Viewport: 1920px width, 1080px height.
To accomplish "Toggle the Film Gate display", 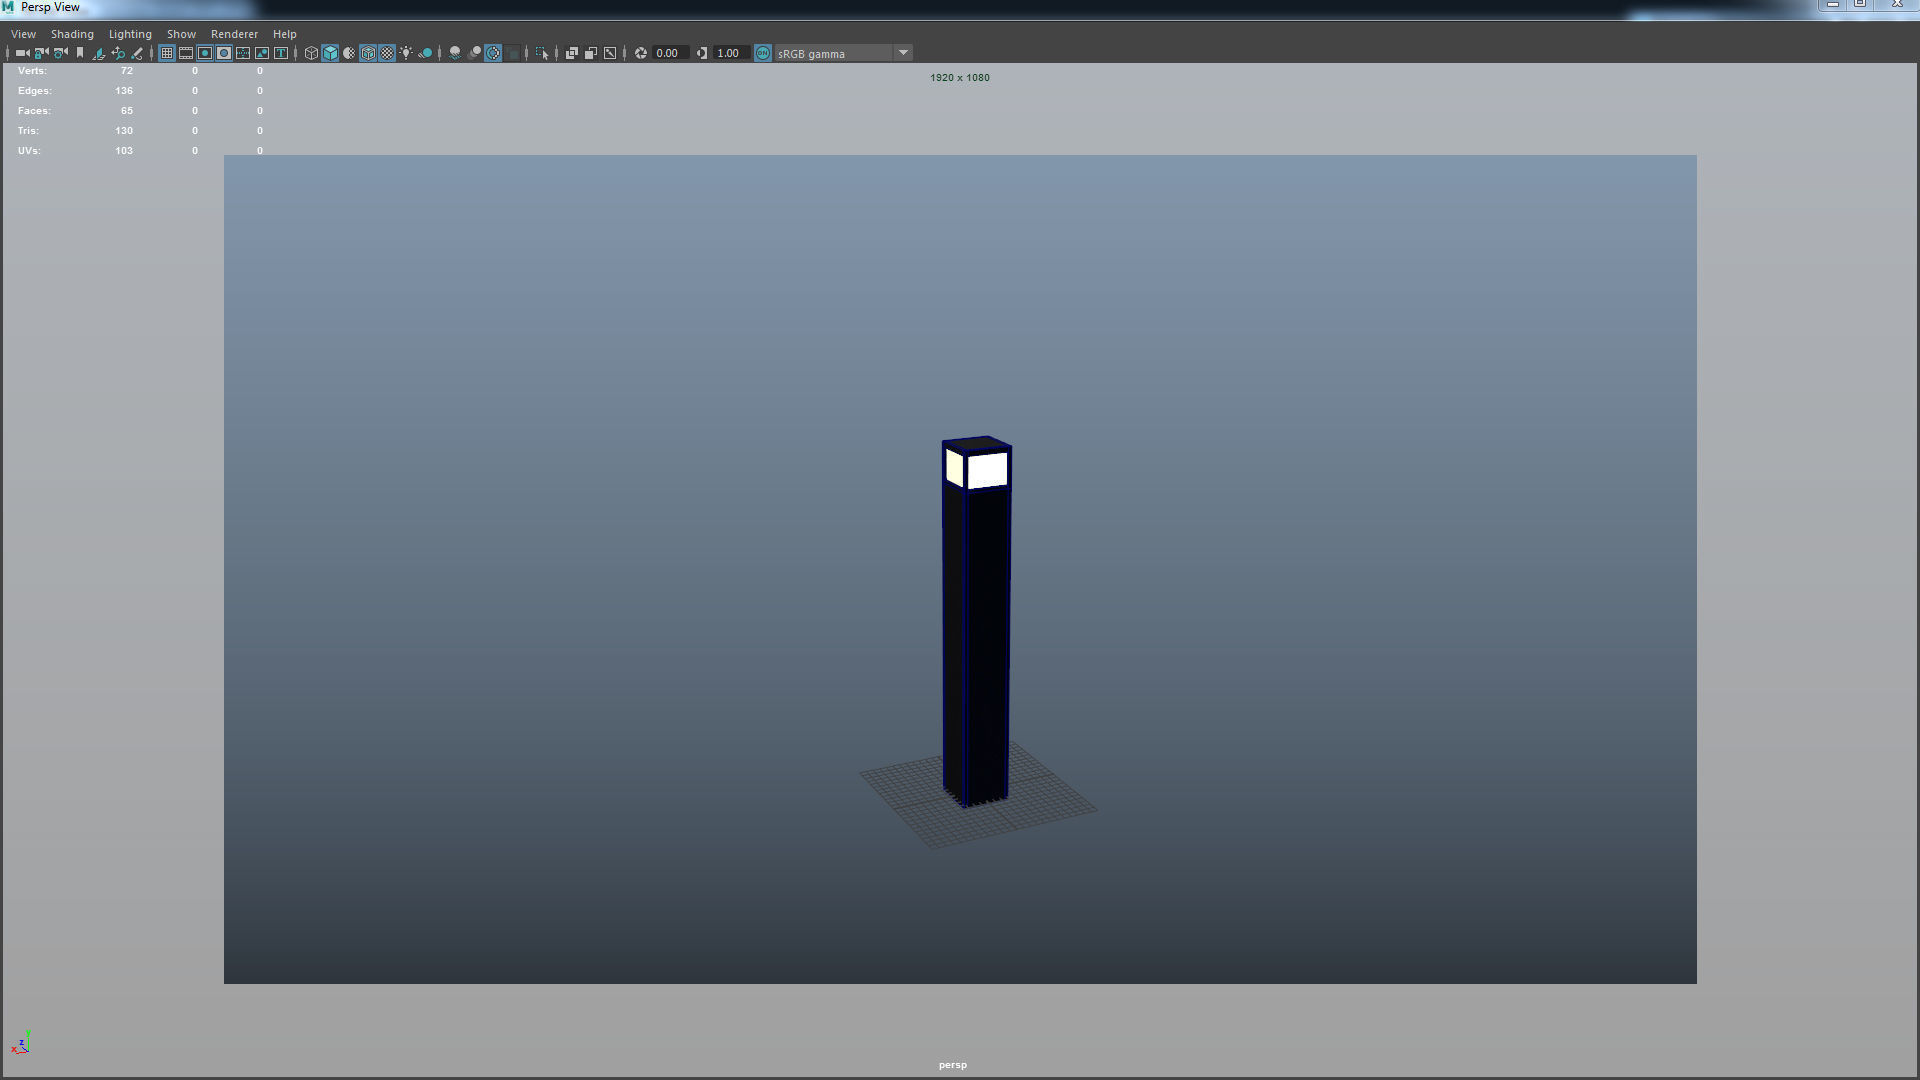I will coord(186,53).
